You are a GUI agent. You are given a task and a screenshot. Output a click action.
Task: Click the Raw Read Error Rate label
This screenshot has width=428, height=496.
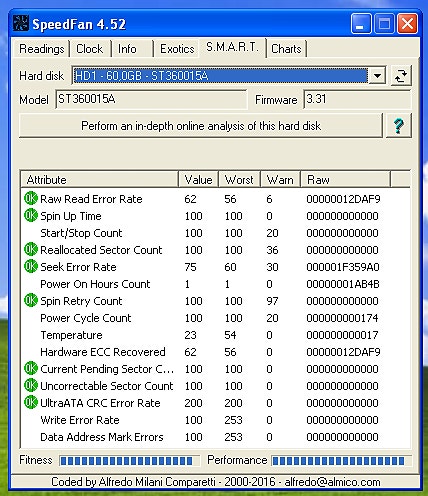pyautogui.click(x=91, y=199)
